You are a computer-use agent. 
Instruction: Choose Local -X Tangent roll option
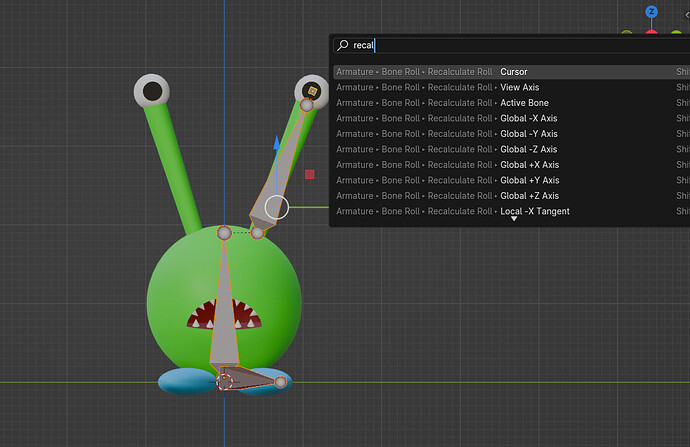point(511,211)
